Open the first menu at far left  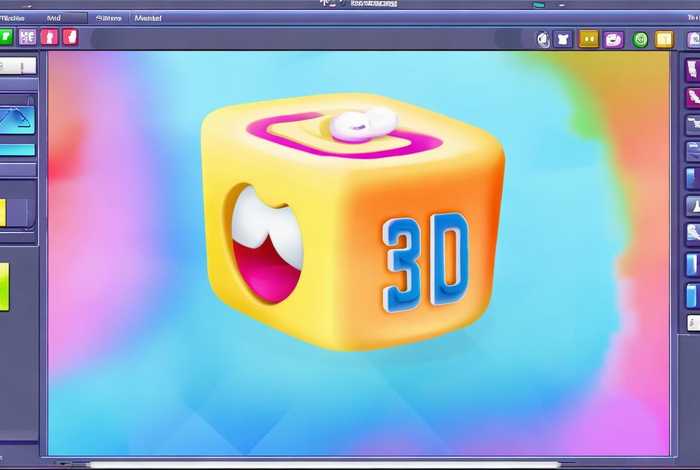[12, 18]
